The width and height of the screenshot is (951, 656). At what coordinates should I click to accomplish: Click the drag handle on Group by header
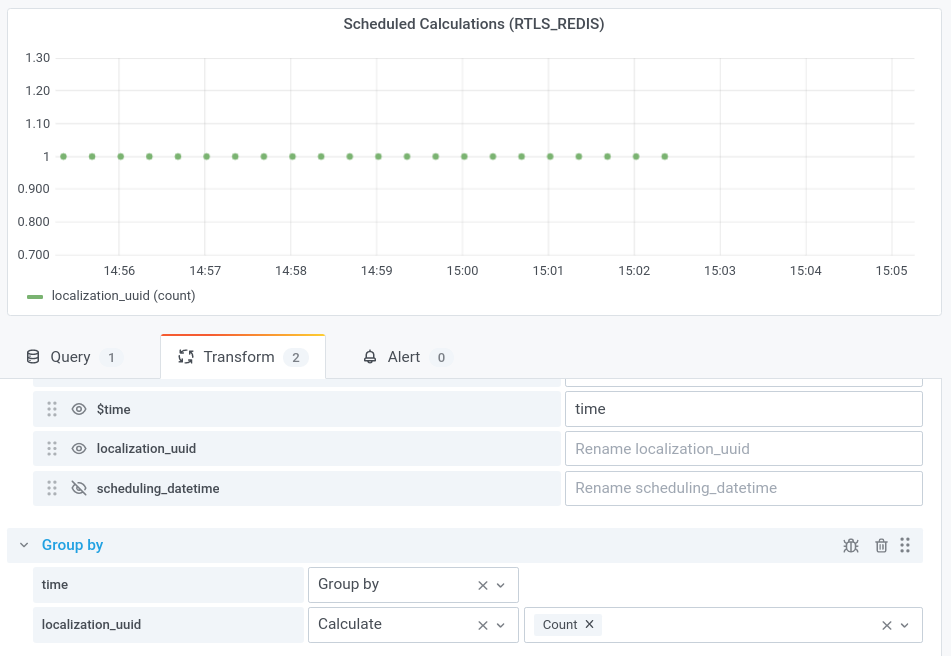(905, 545)
